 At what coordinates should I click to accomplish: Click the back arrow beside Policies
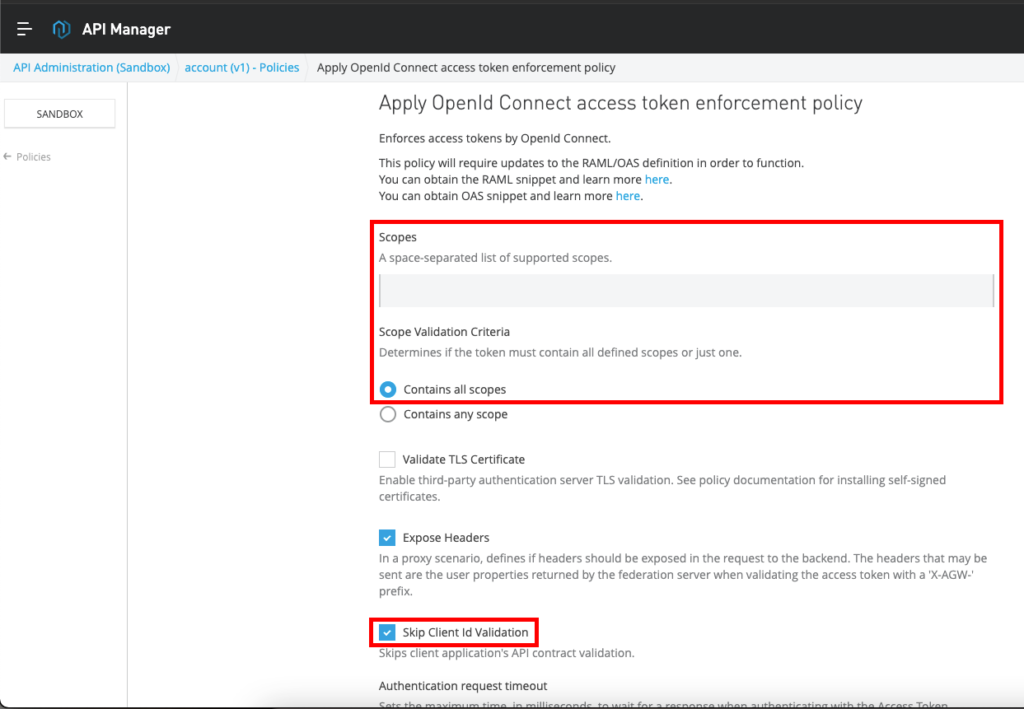(8, 157)
